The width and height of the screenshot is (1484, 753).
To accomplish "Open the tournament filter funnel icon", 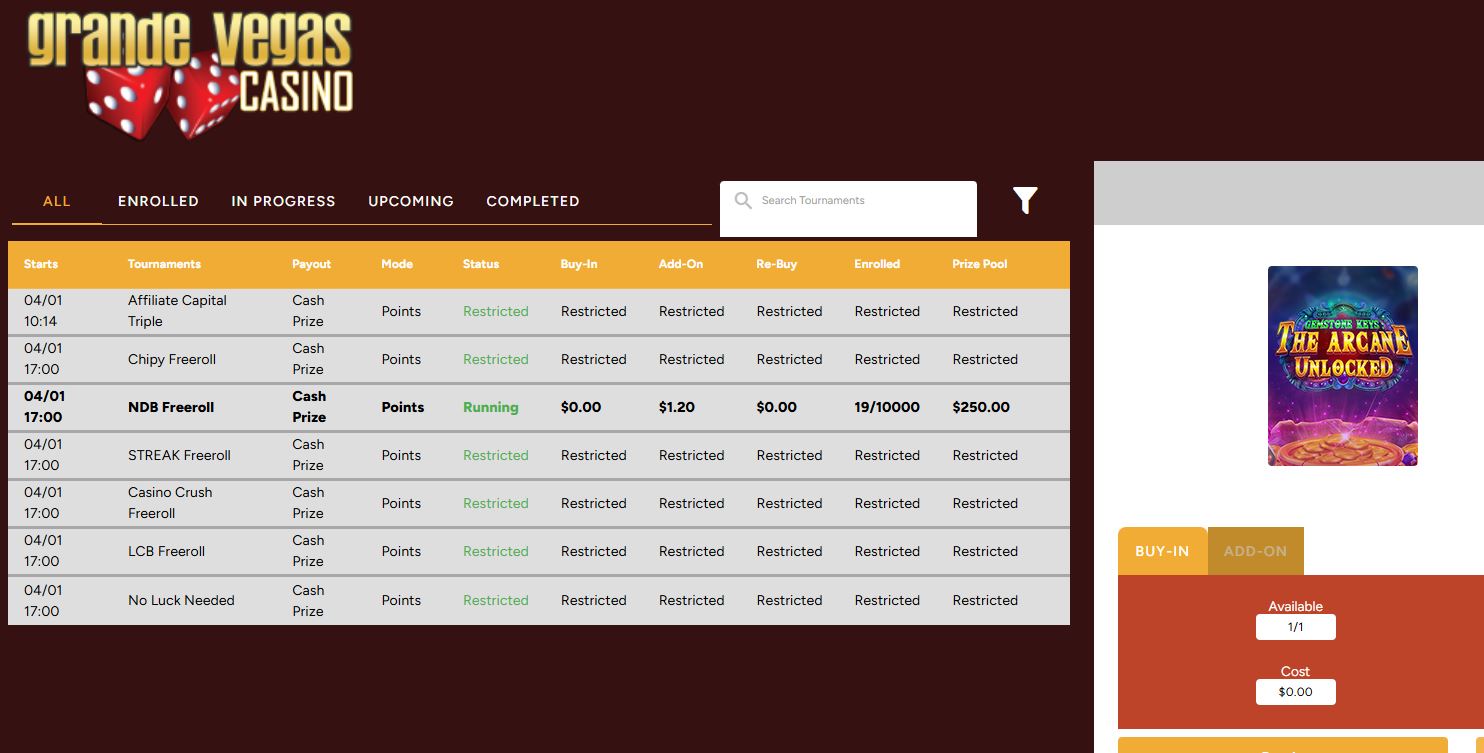I will coord(1025,201).
